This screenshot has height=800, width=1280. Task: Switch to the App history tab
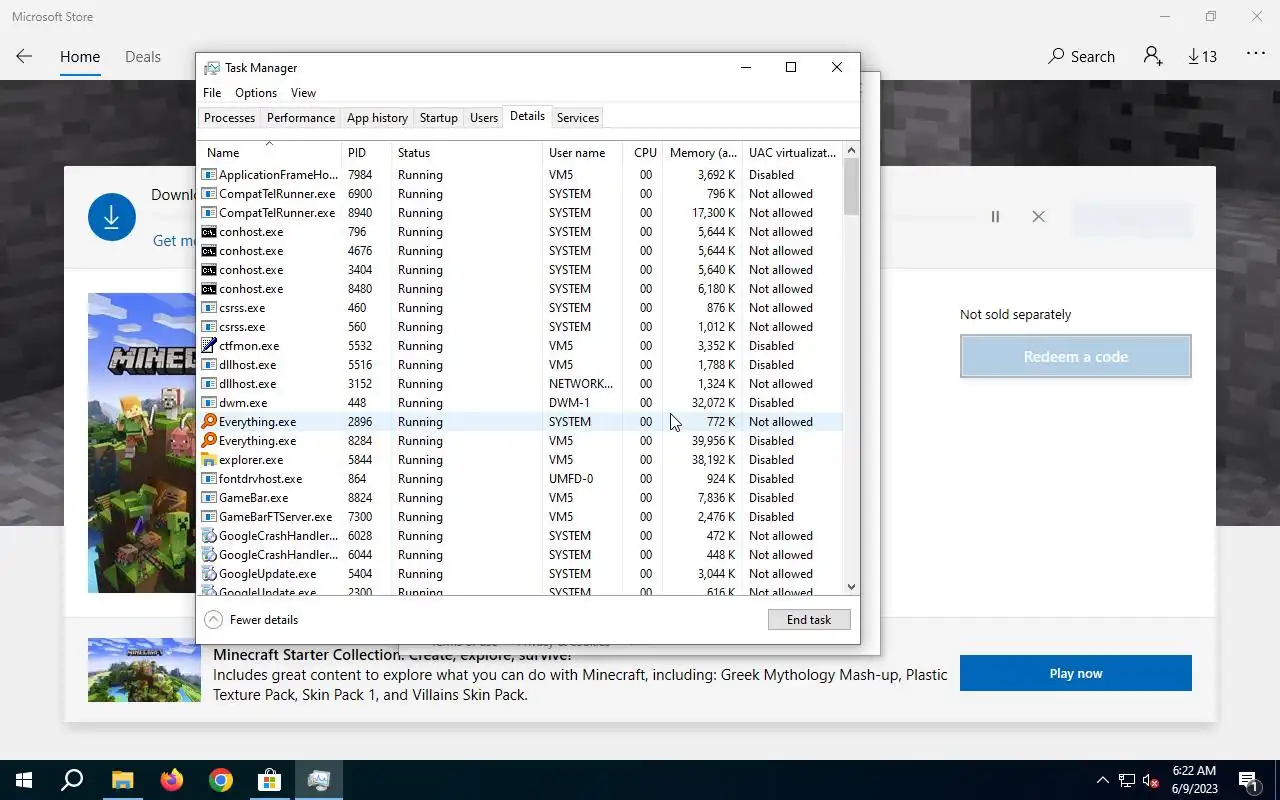coord(377,118)
